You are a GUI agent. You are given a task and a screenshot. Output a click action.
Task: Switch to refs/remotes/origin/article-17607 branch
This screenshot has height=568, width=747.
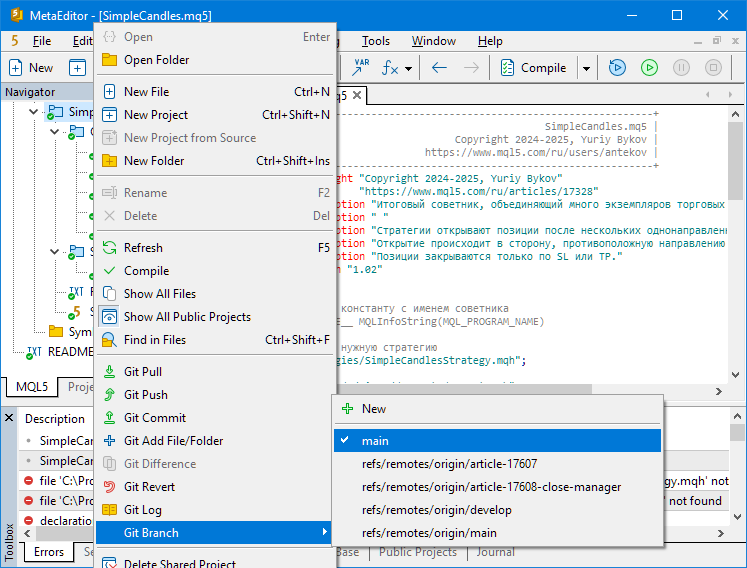497,464
